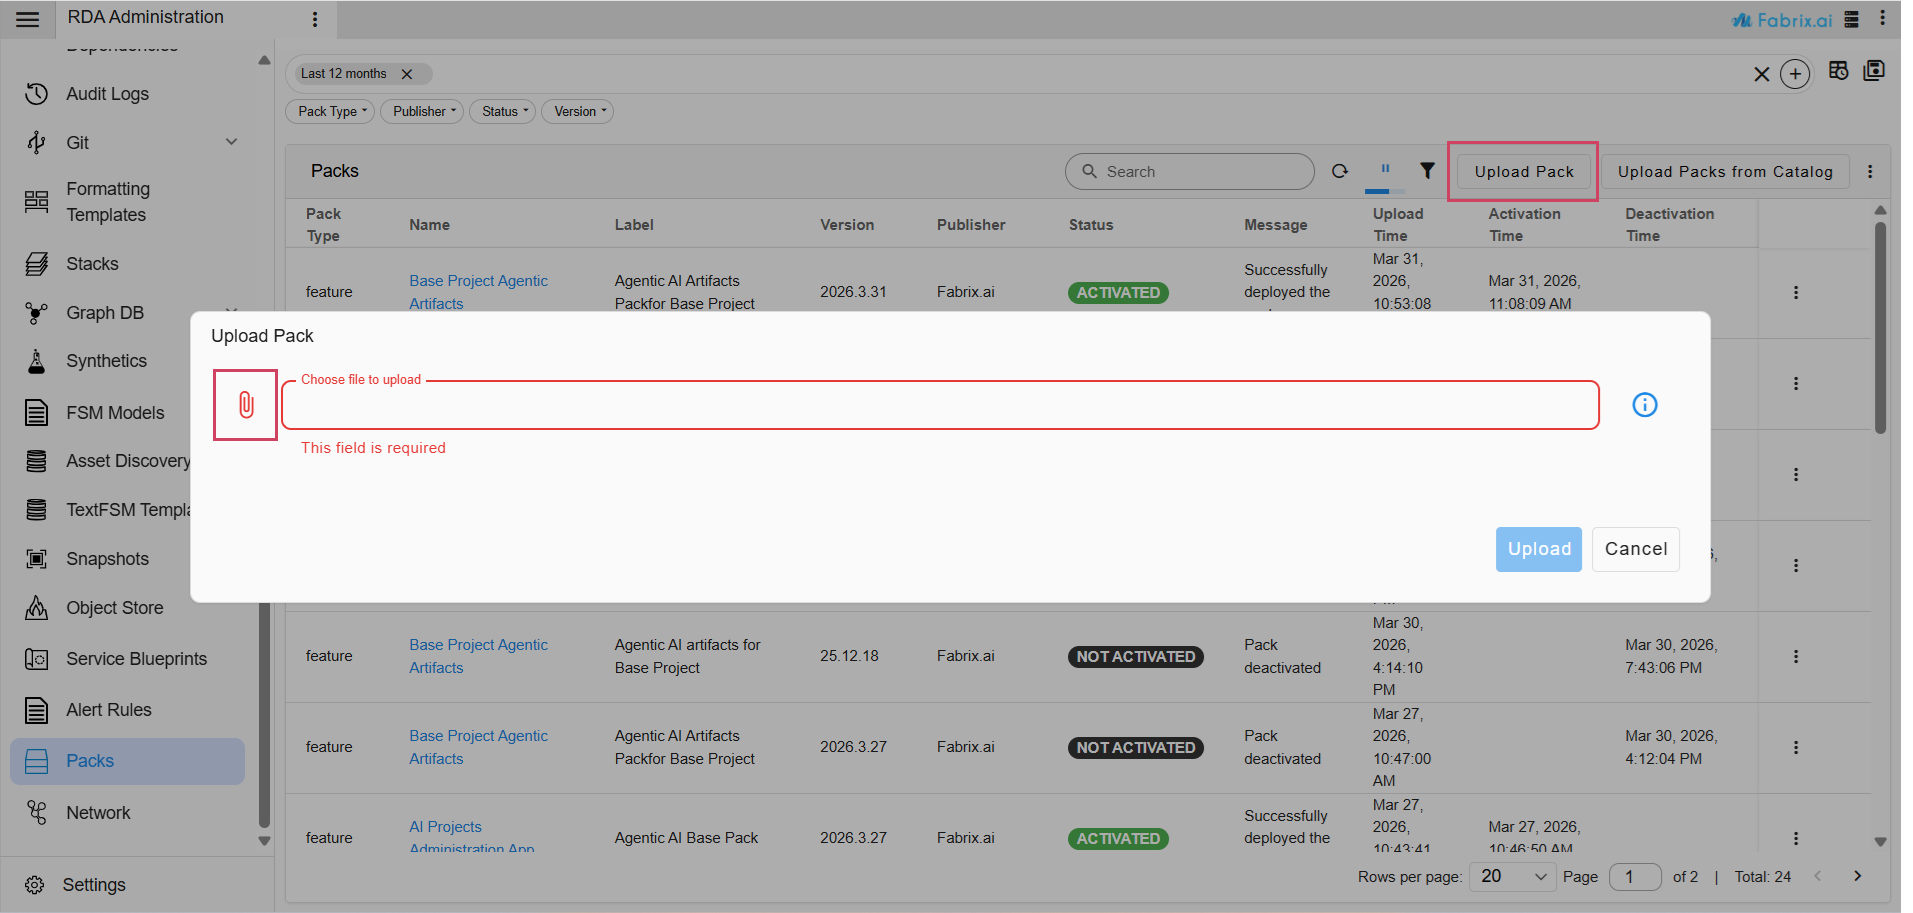Click the Snapshots icon
1913x913 pixels.
coord(36,558)
